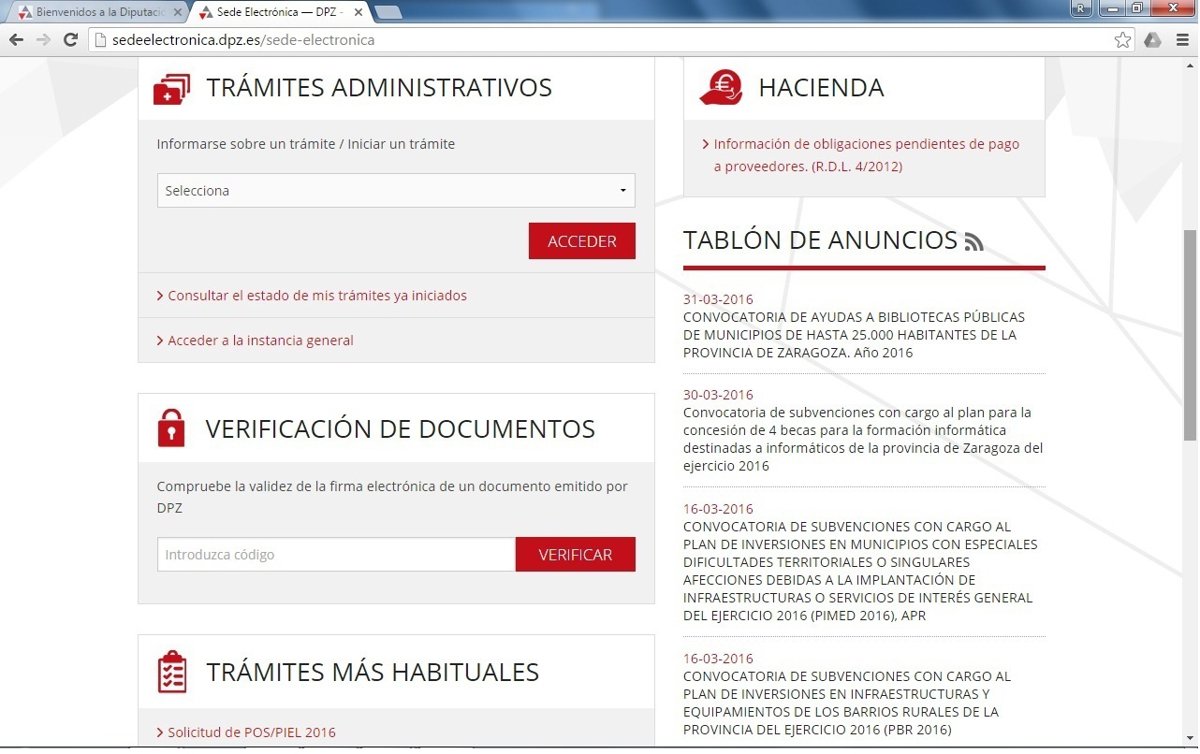
Task: Open Consultar el estado de mis trámites link
Action: tap(316, 296)
